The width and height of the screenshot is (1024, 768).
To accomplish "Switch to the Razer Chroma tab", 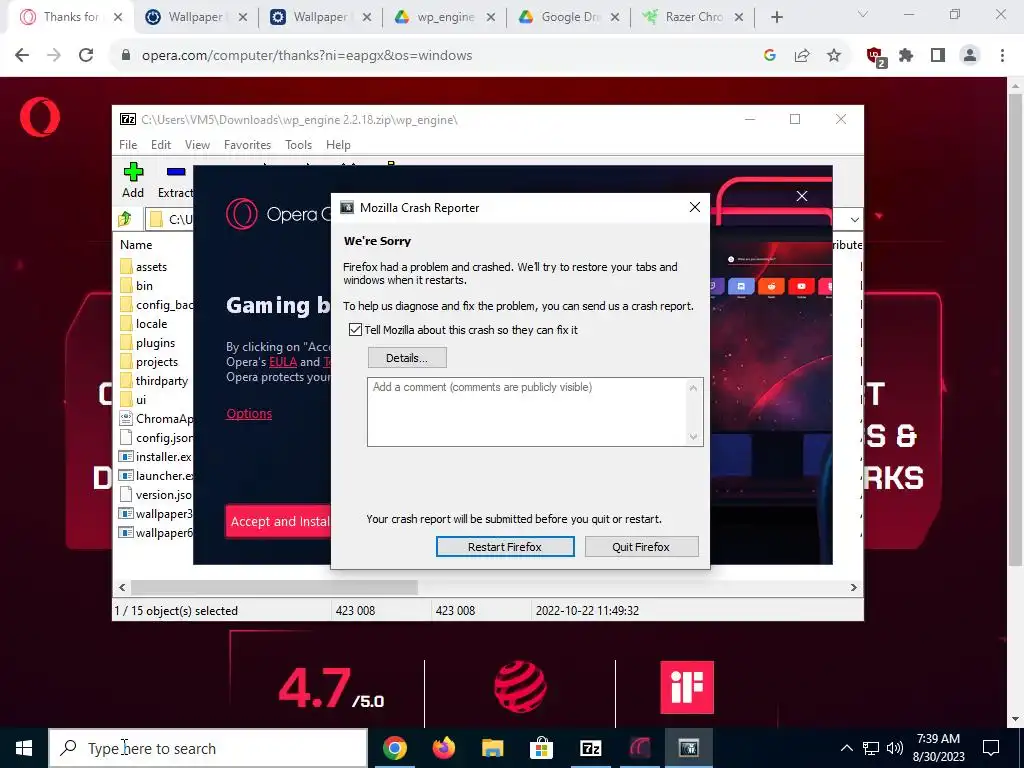I will pyautogui.click(x=694, y=17).
